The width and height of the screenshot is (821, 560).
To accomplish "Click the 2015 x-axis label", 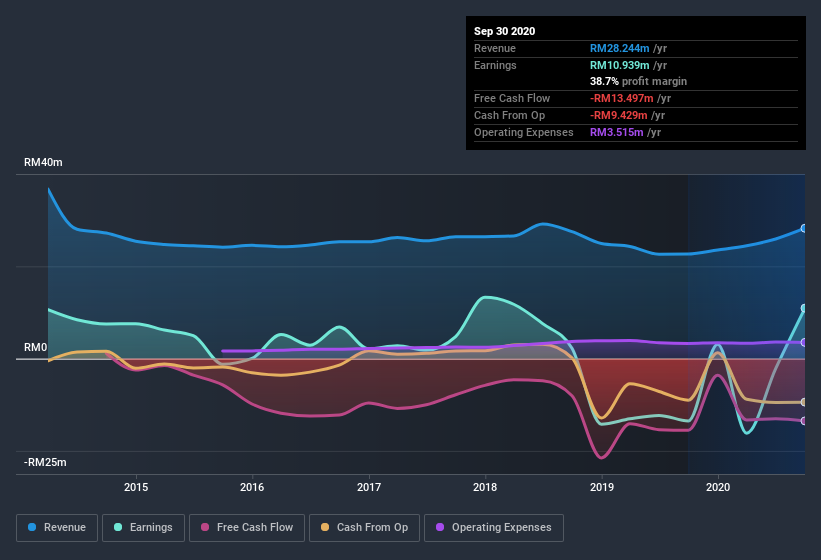I will [x=136, y=487].
